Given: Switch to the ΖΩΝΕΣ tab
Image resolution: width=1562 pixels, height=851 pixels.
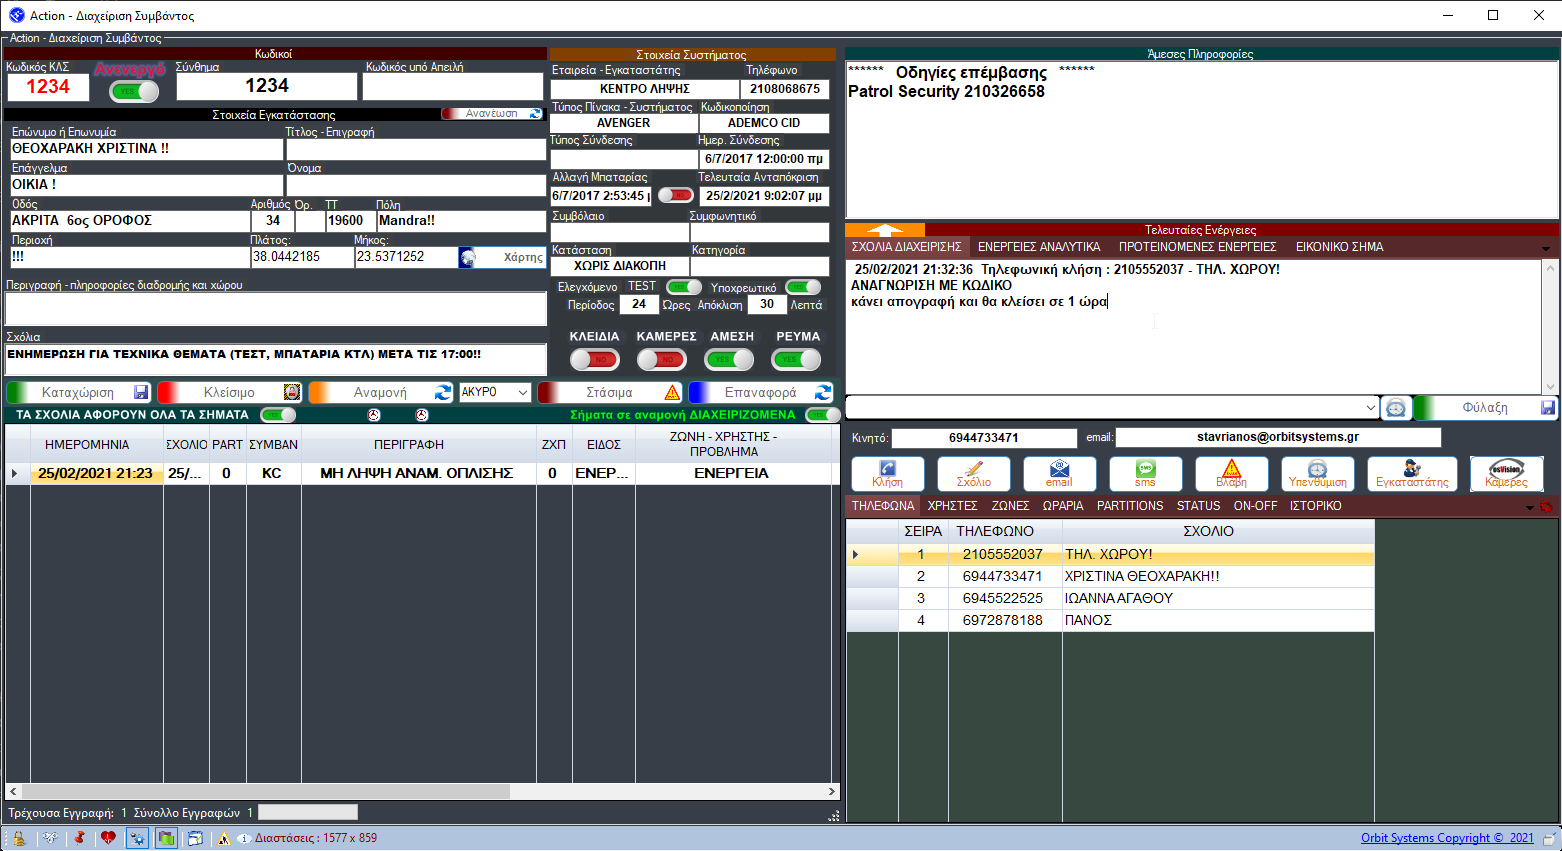Looking at the screenshot, I should coord(1010,506).
